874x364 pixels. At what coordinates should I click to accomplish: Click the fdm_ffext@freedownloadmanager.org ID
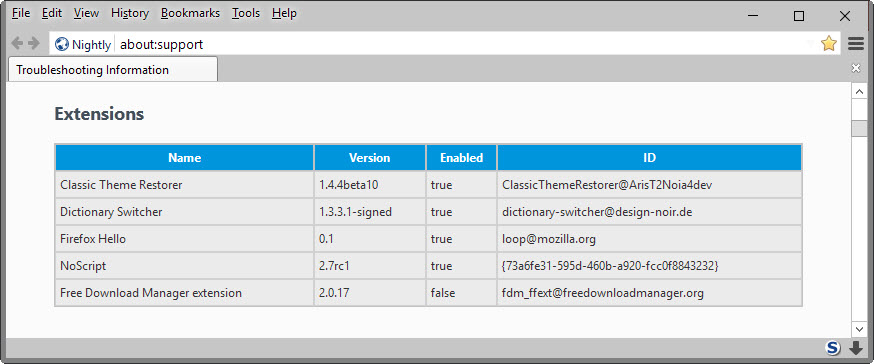click(603, 293)
